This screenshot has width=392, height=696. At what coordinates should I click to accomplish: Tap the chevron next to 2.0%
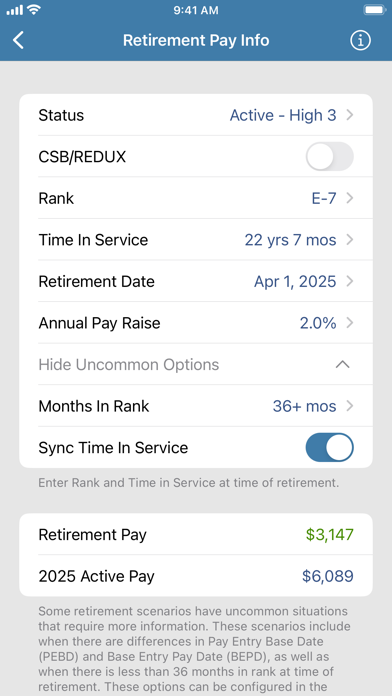click(349, 323)
